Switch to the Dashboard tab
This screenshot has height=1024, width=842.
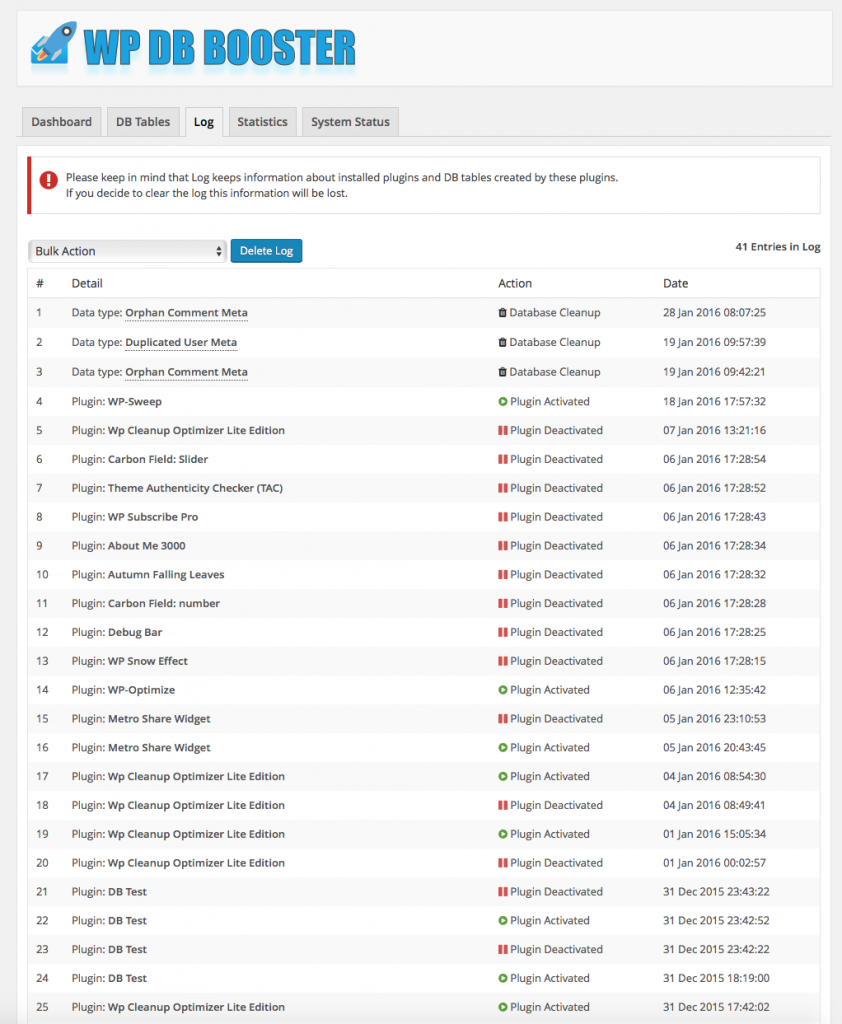click(x=61, y=122)
